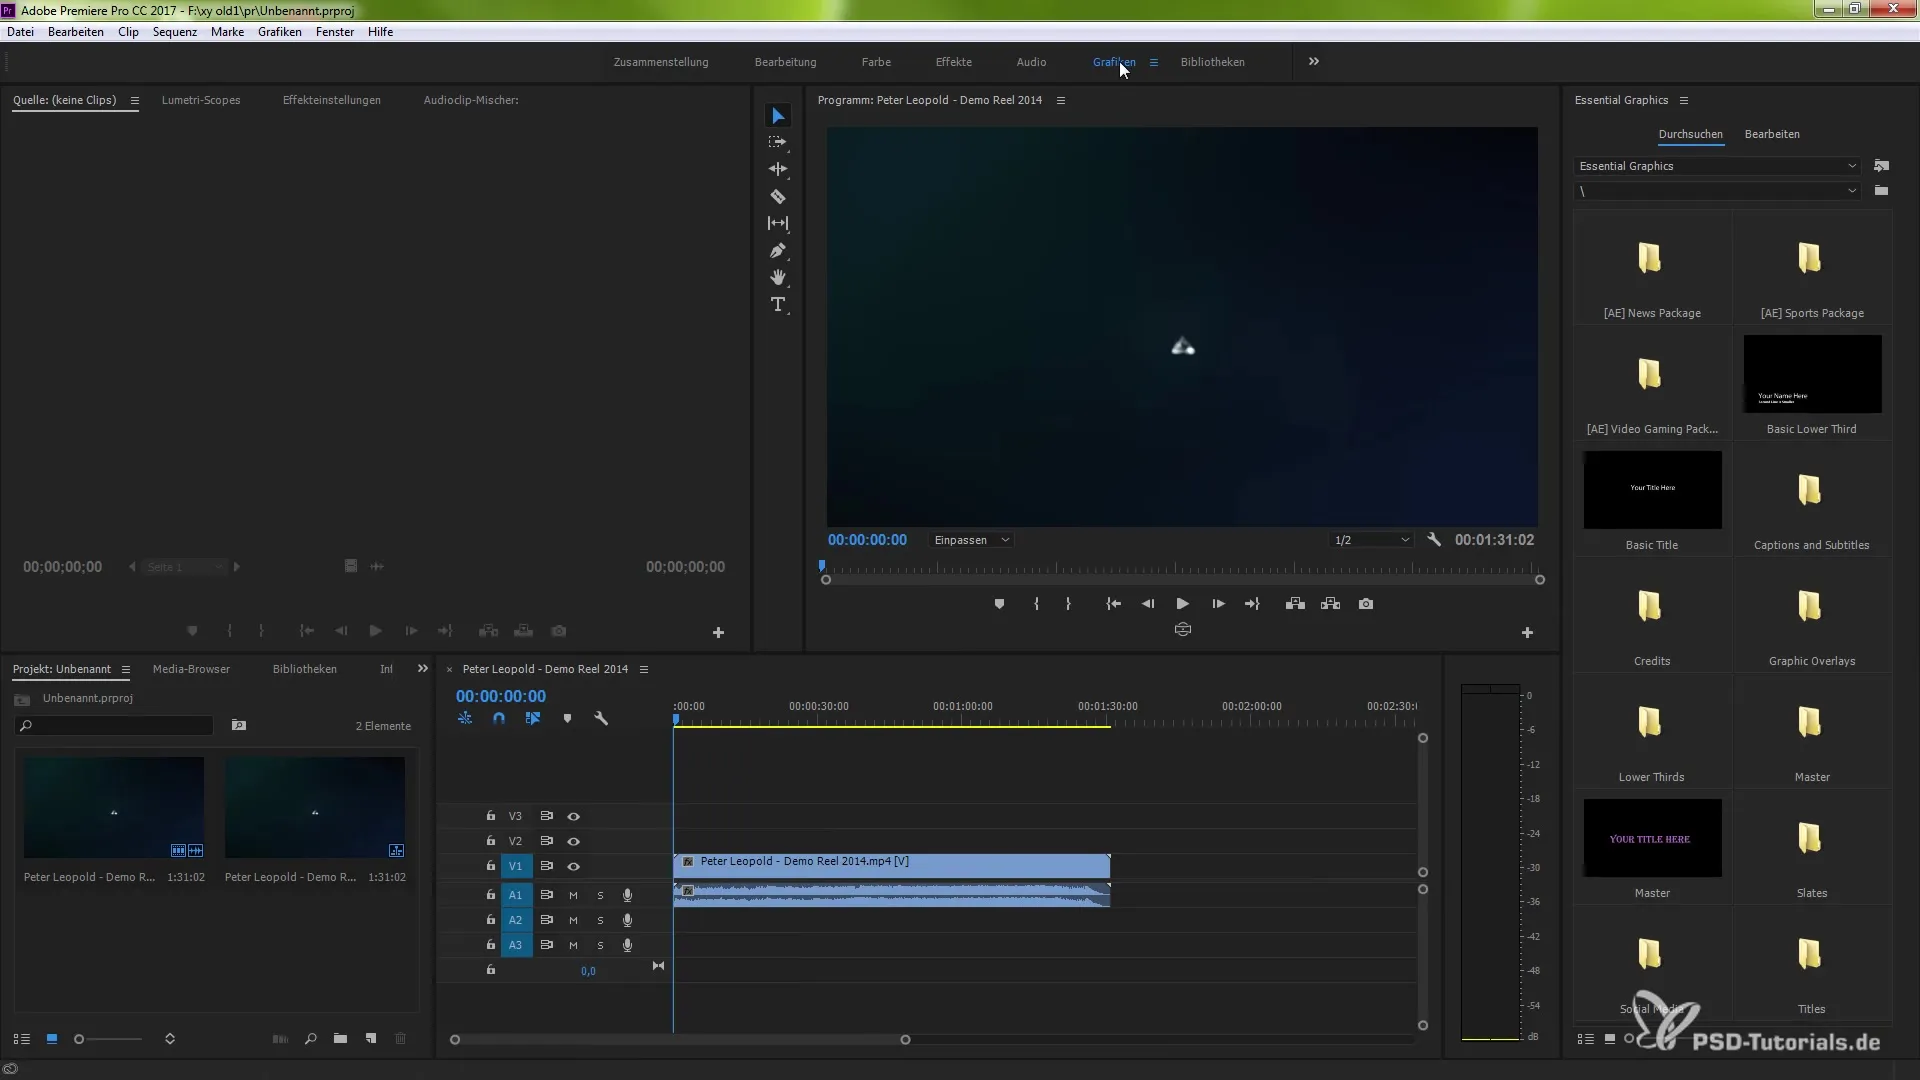This screenshot has width=1920, height=1080.
Task: Select the Razor tool
Action: [x=778, y=197]
